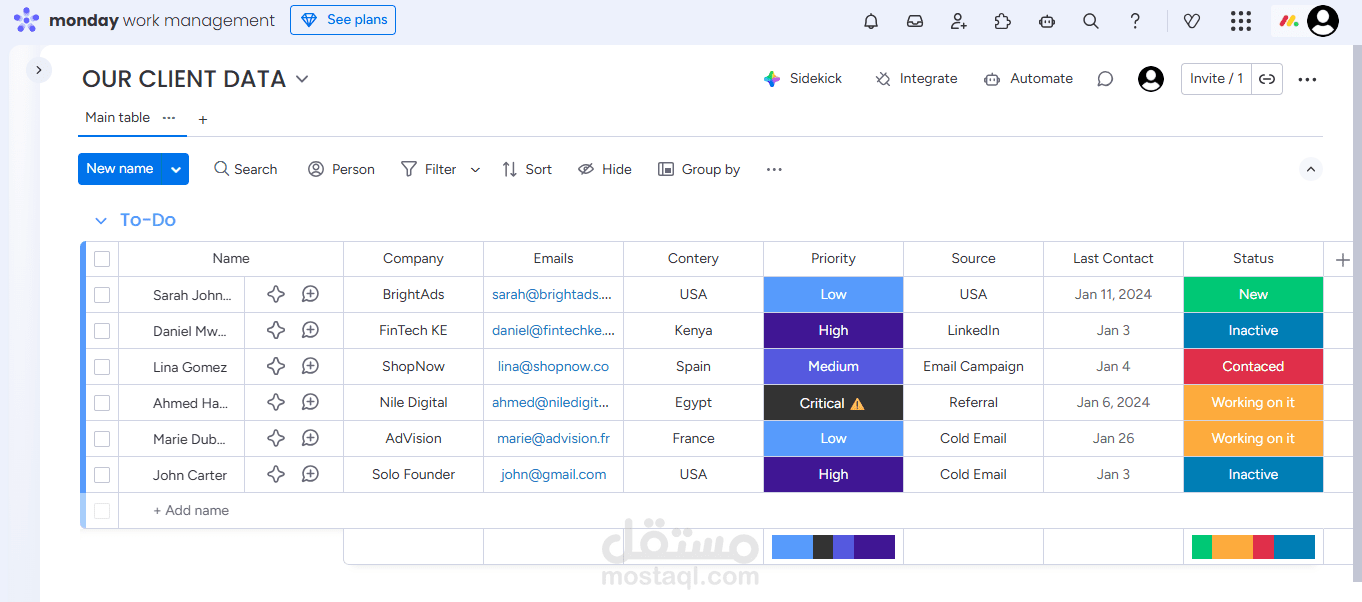The height and width of the screenshot is (602, 1362).
Task: Open the nine-dot products switcher
Action: [1241, 21]
